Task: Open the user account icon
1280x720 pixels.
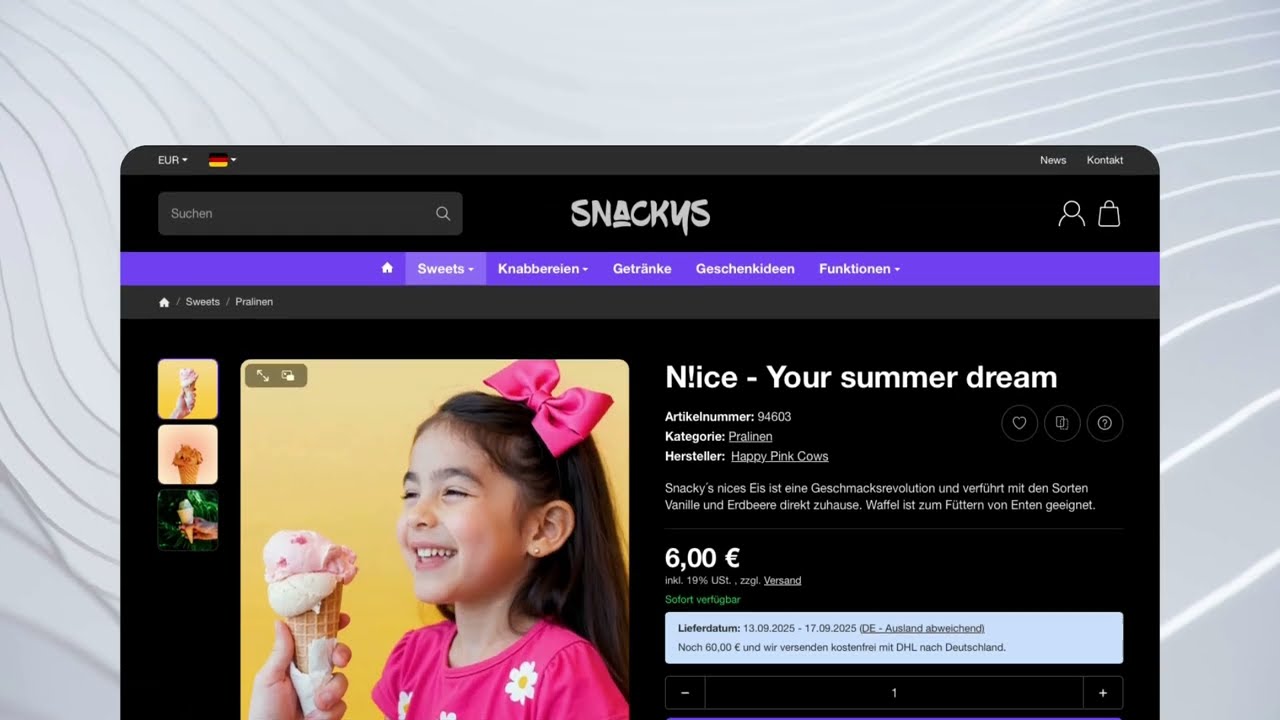Action: pos(1071,213)
